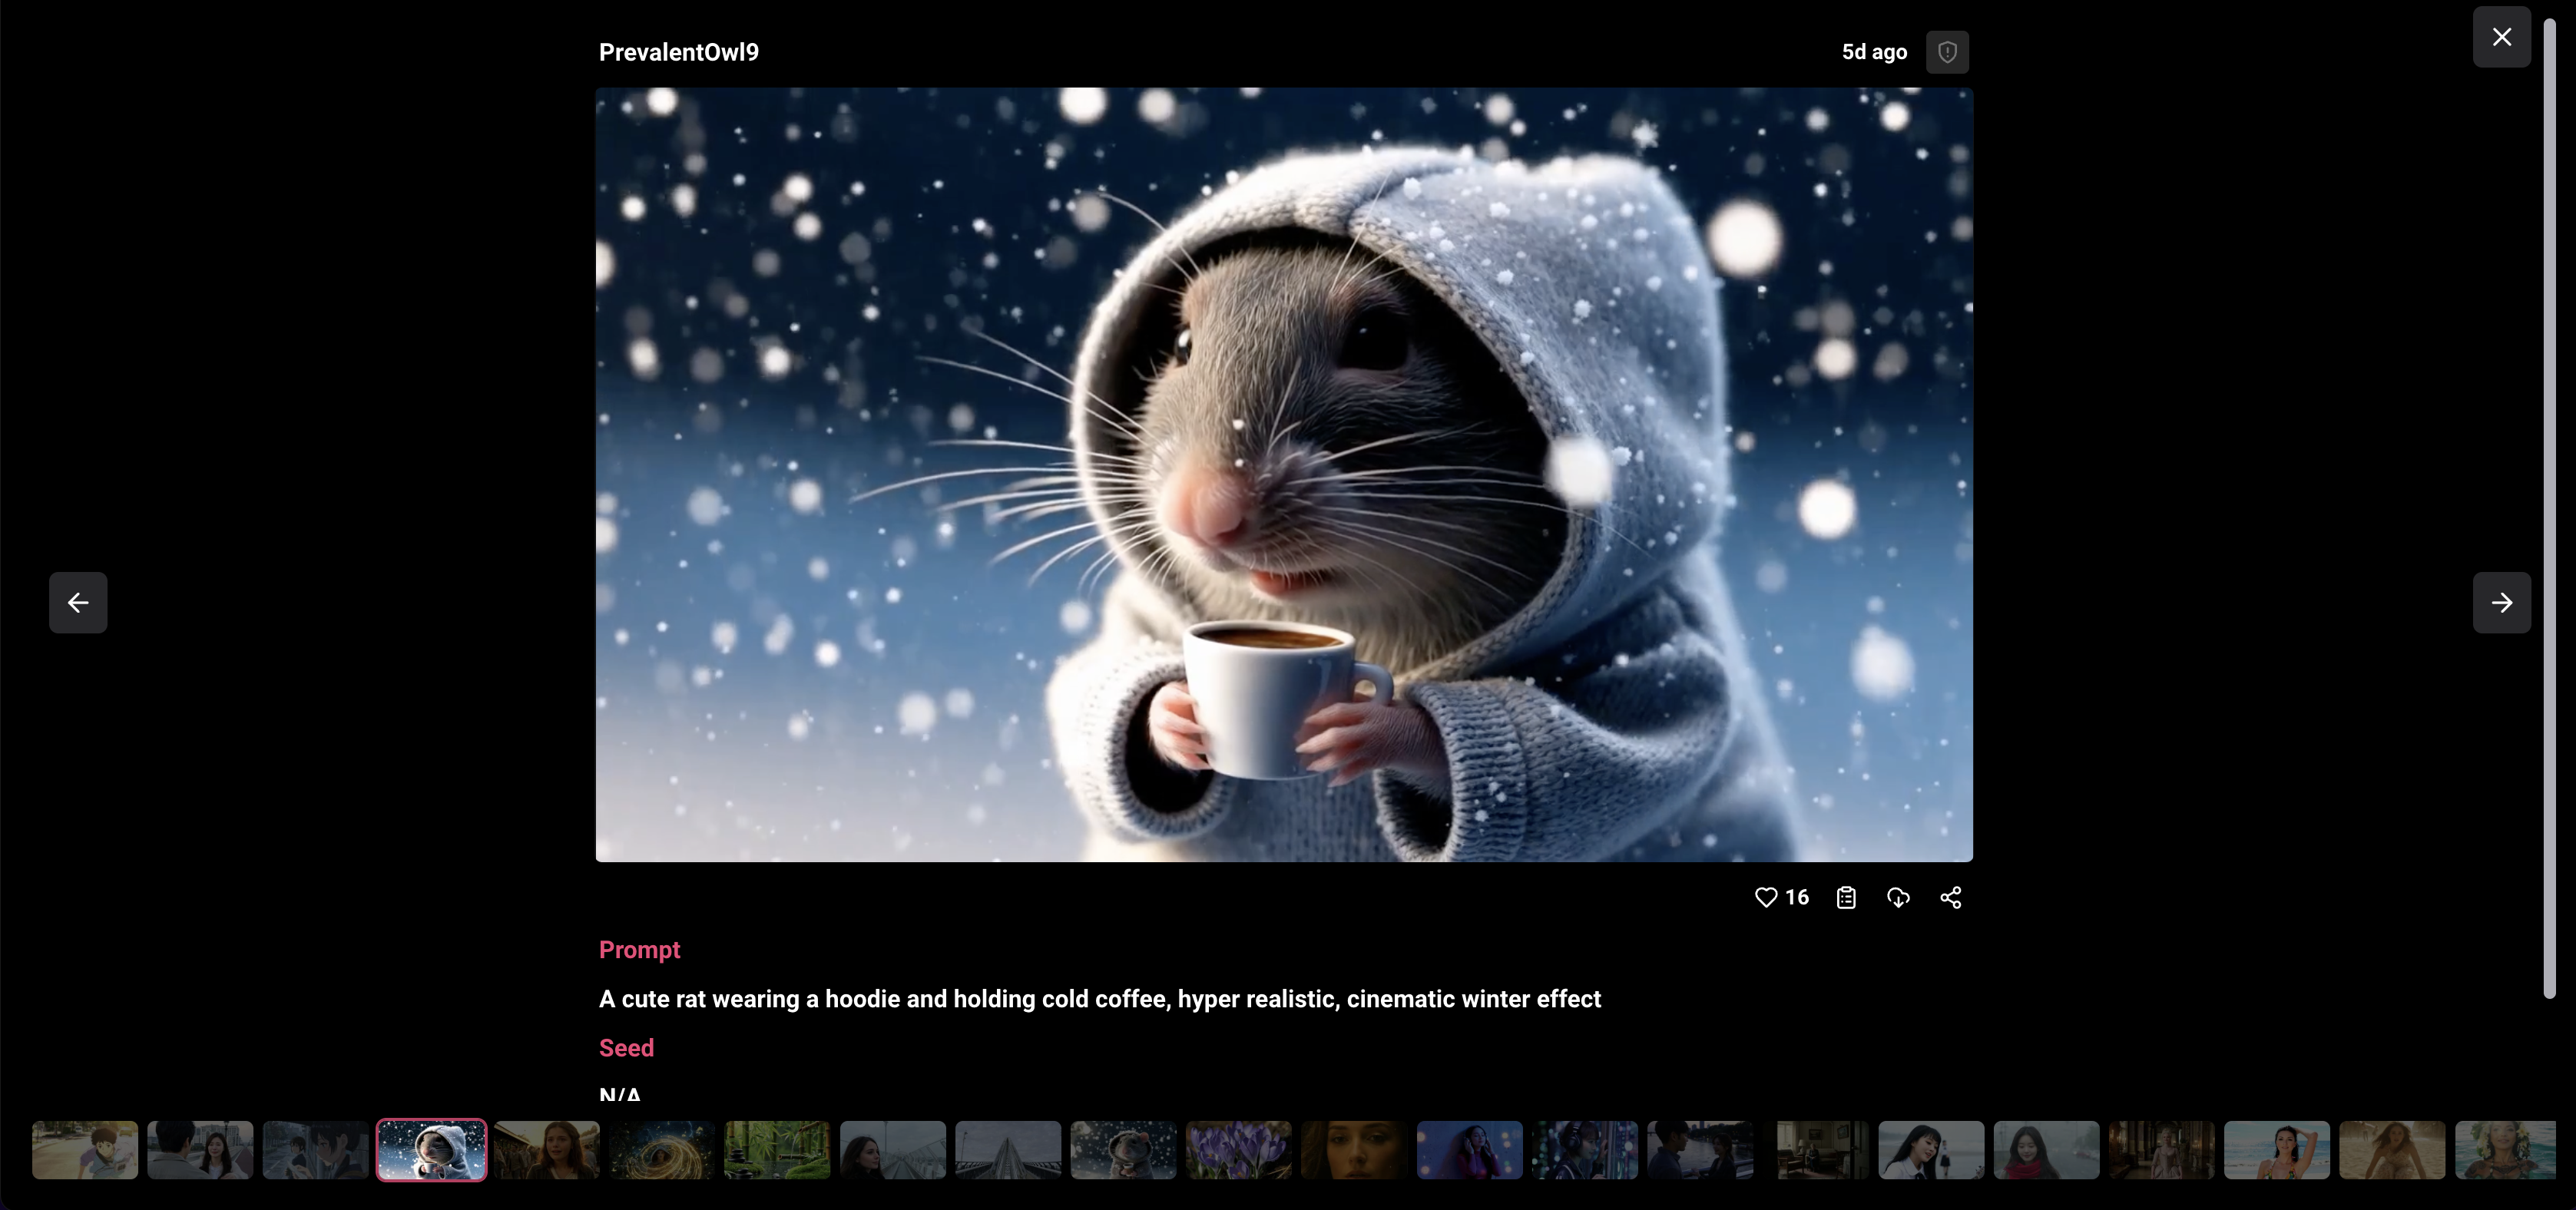The image size is (2576, 1210).
Task: Open the purple crocus flowers thumbnail
Action: [x=1239, y=1149]
